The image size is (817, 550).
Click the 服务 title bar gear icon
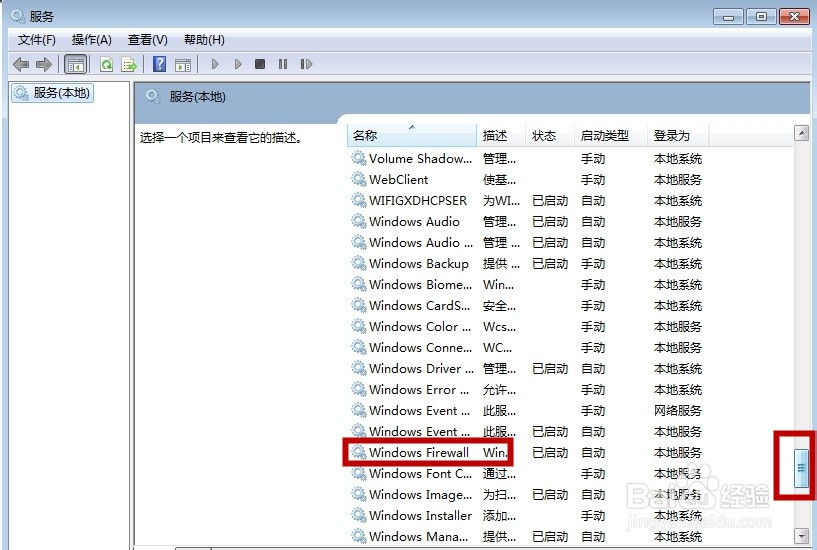point(18,16)
